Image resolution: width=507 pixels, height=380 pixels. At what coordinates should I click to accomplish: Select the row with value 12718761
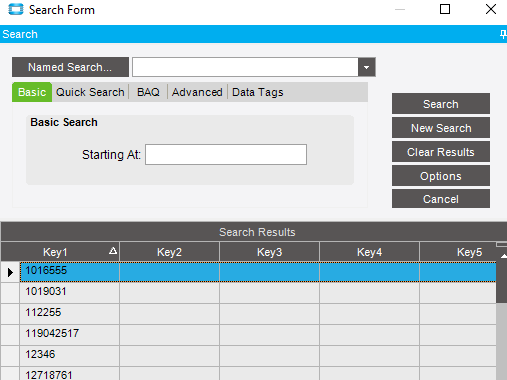(x=258, y=374)
